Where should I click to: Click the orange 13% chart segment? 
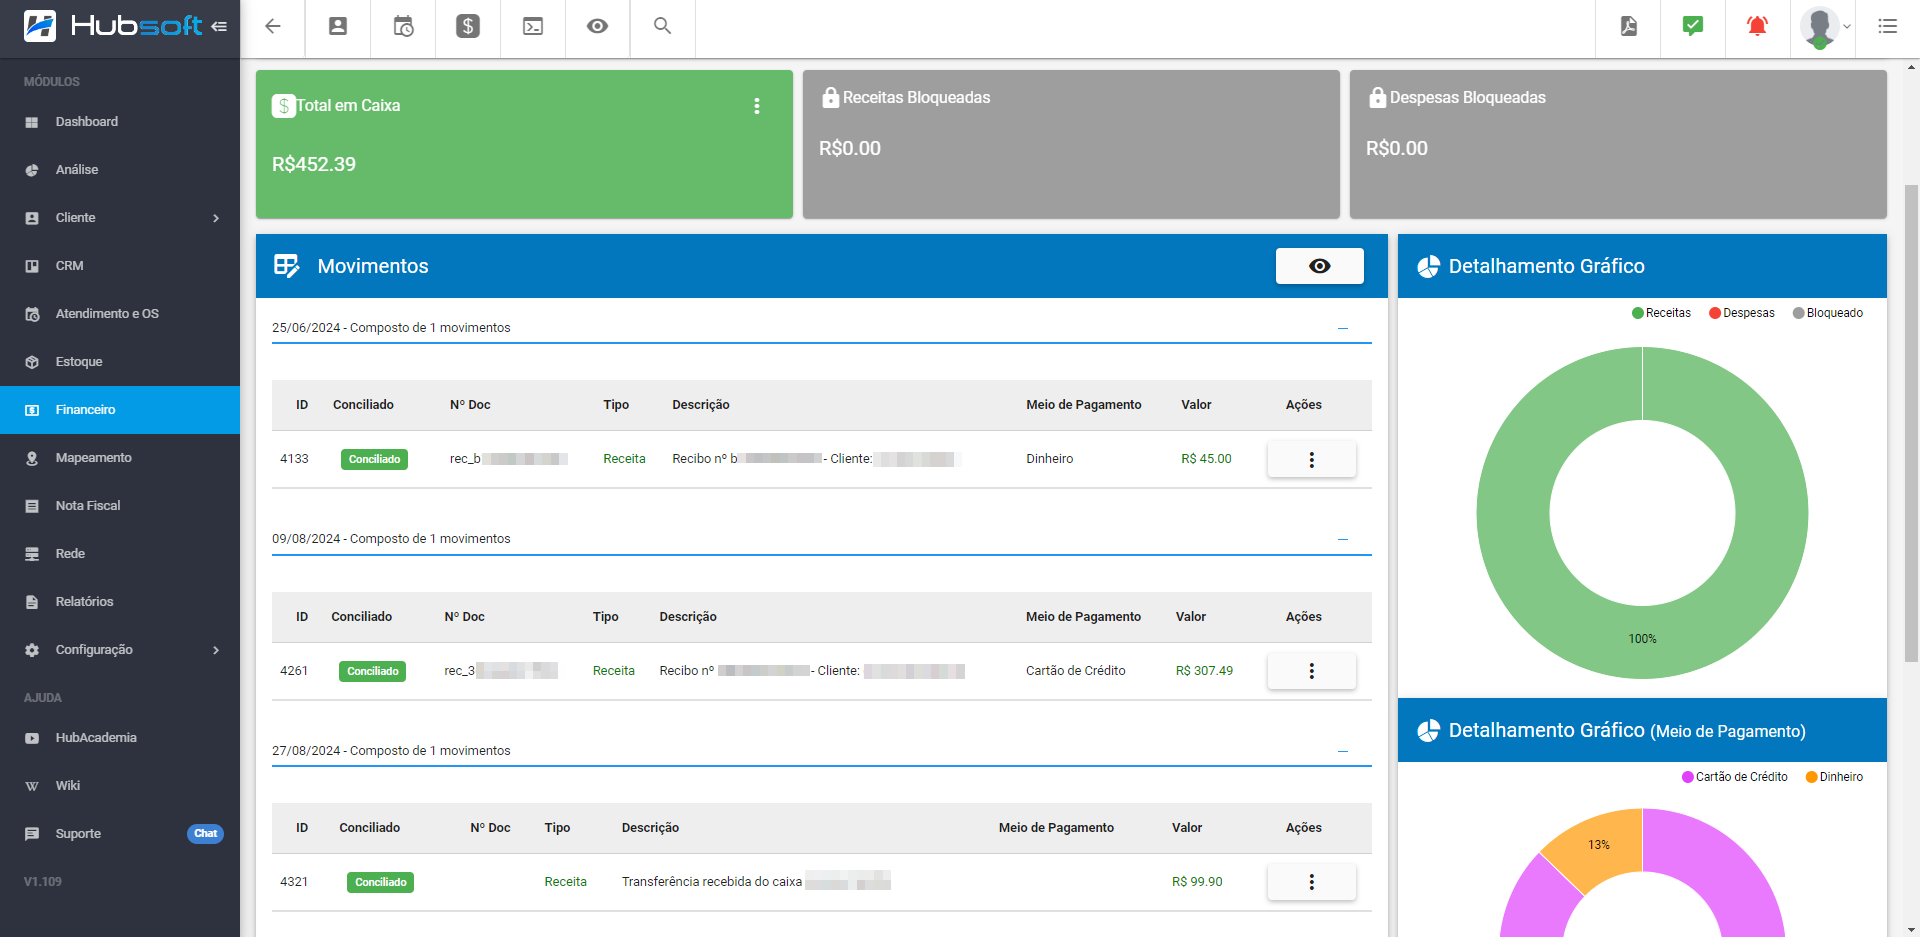1598,845
